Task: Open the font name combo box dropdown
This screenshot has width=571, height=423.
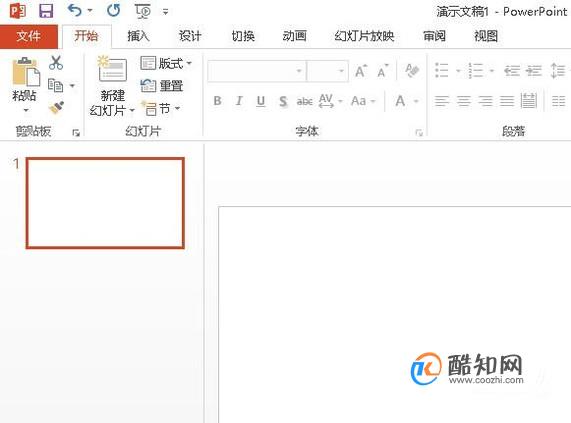Action: click(x=299, y=71)
